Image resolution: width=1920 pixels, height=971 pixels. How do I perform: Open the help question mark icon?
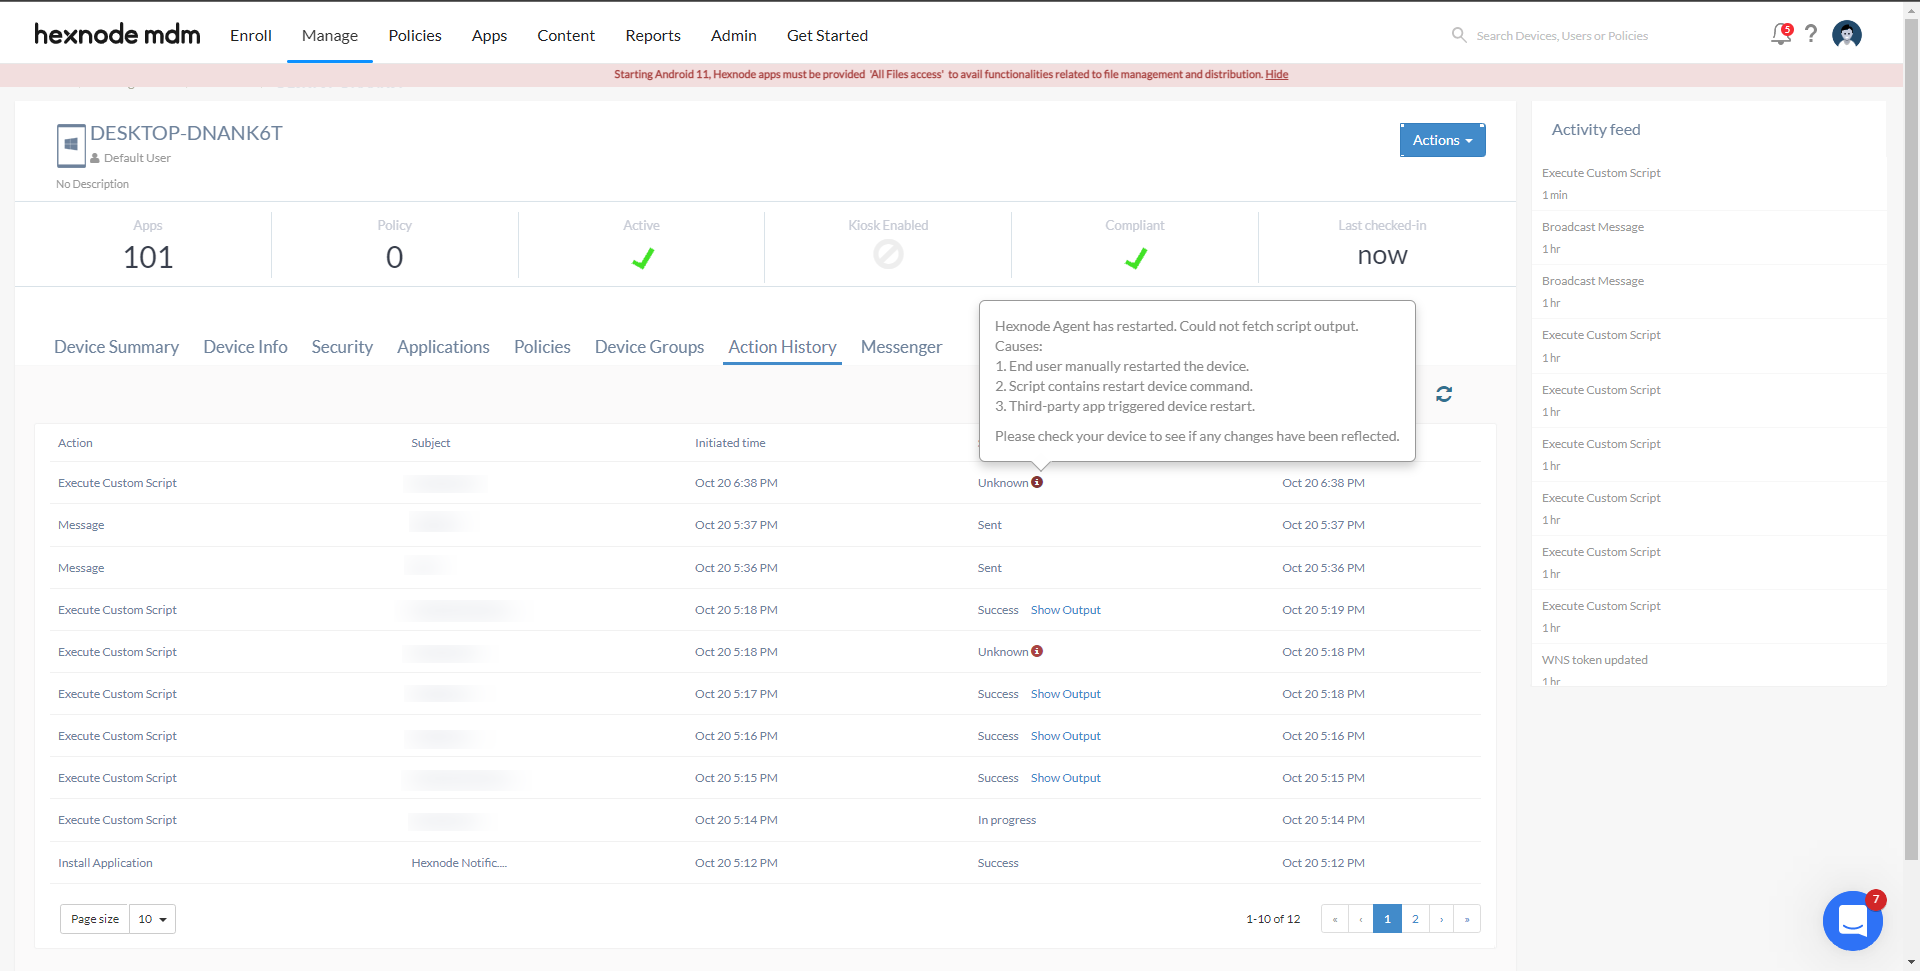pos(1811,34)
